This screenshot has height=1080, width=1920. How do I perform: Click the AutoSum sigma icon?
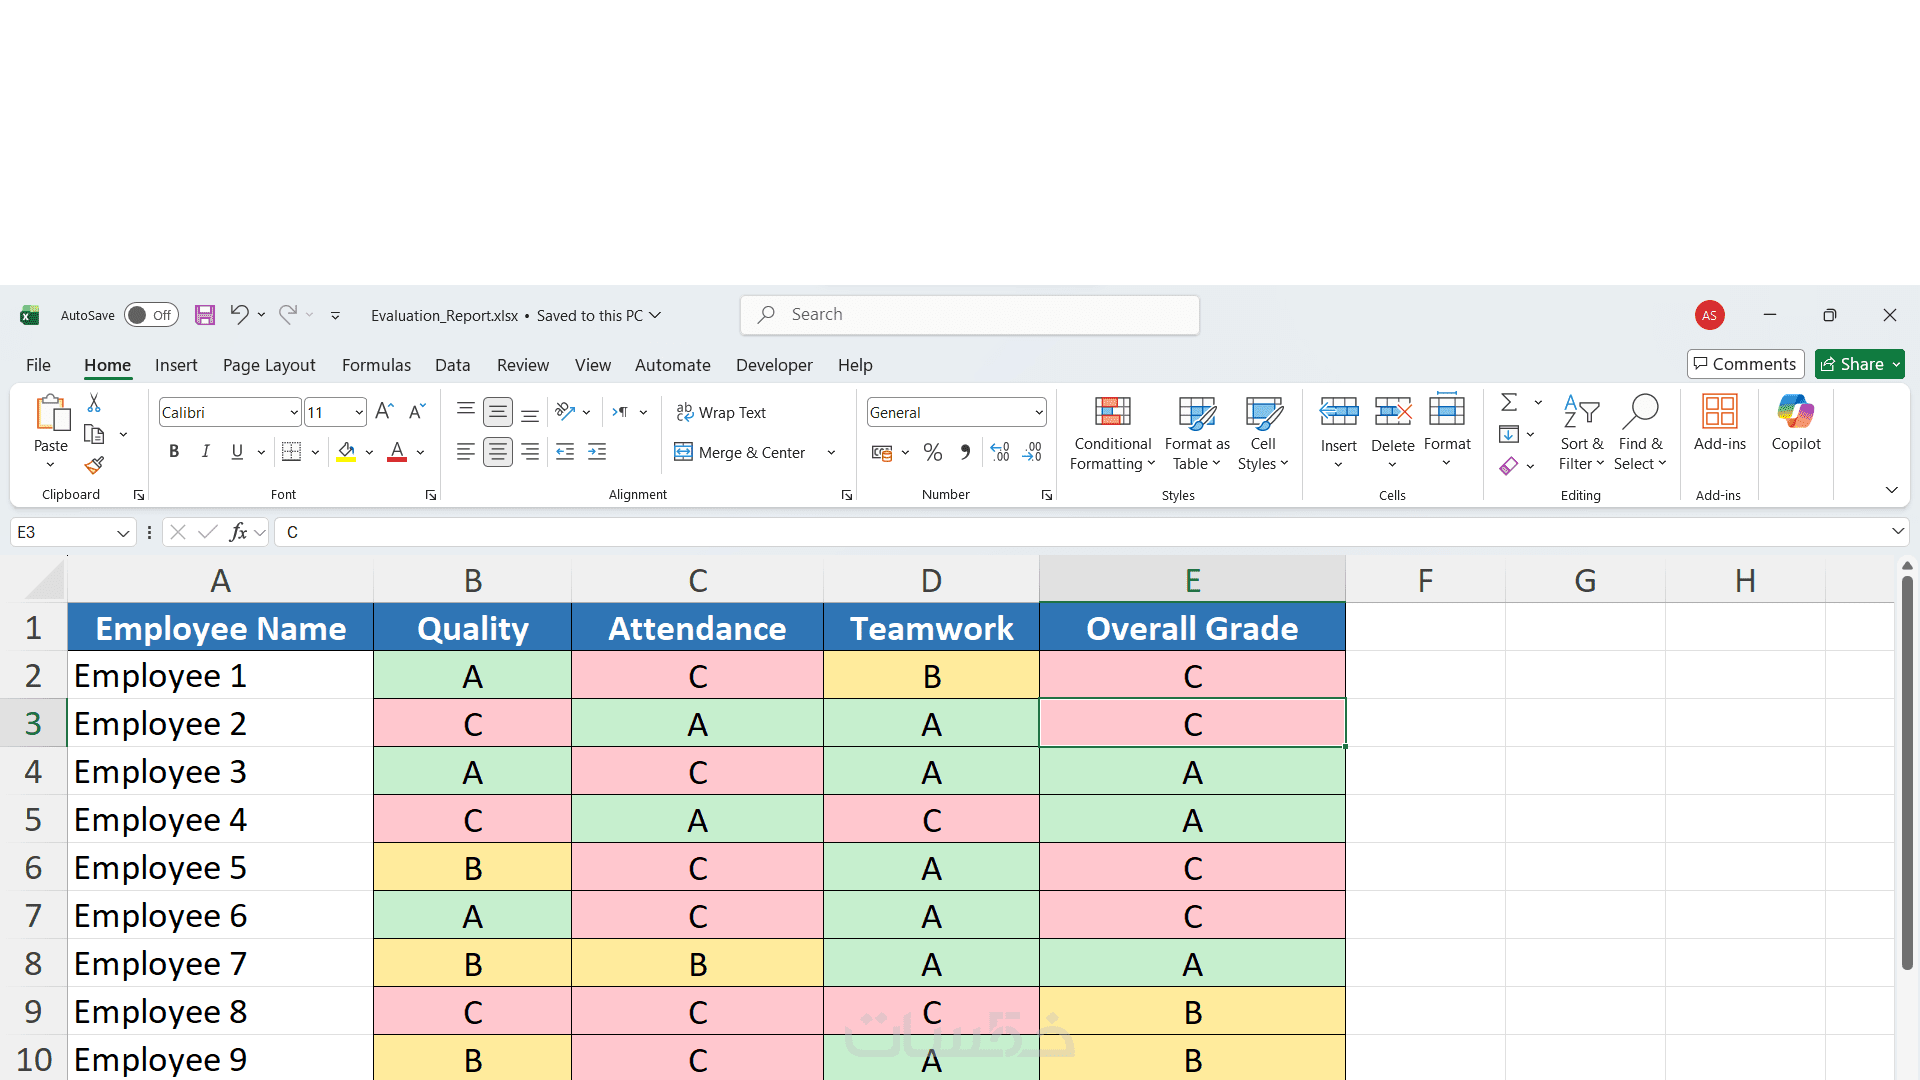pos(1509,402)
